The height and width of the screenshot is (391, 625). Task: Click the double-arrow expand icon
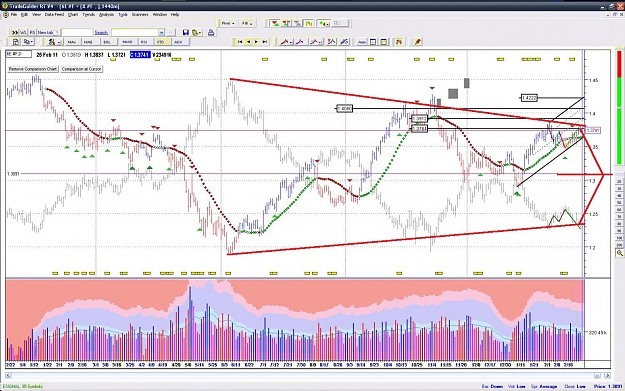coord(14,32)
